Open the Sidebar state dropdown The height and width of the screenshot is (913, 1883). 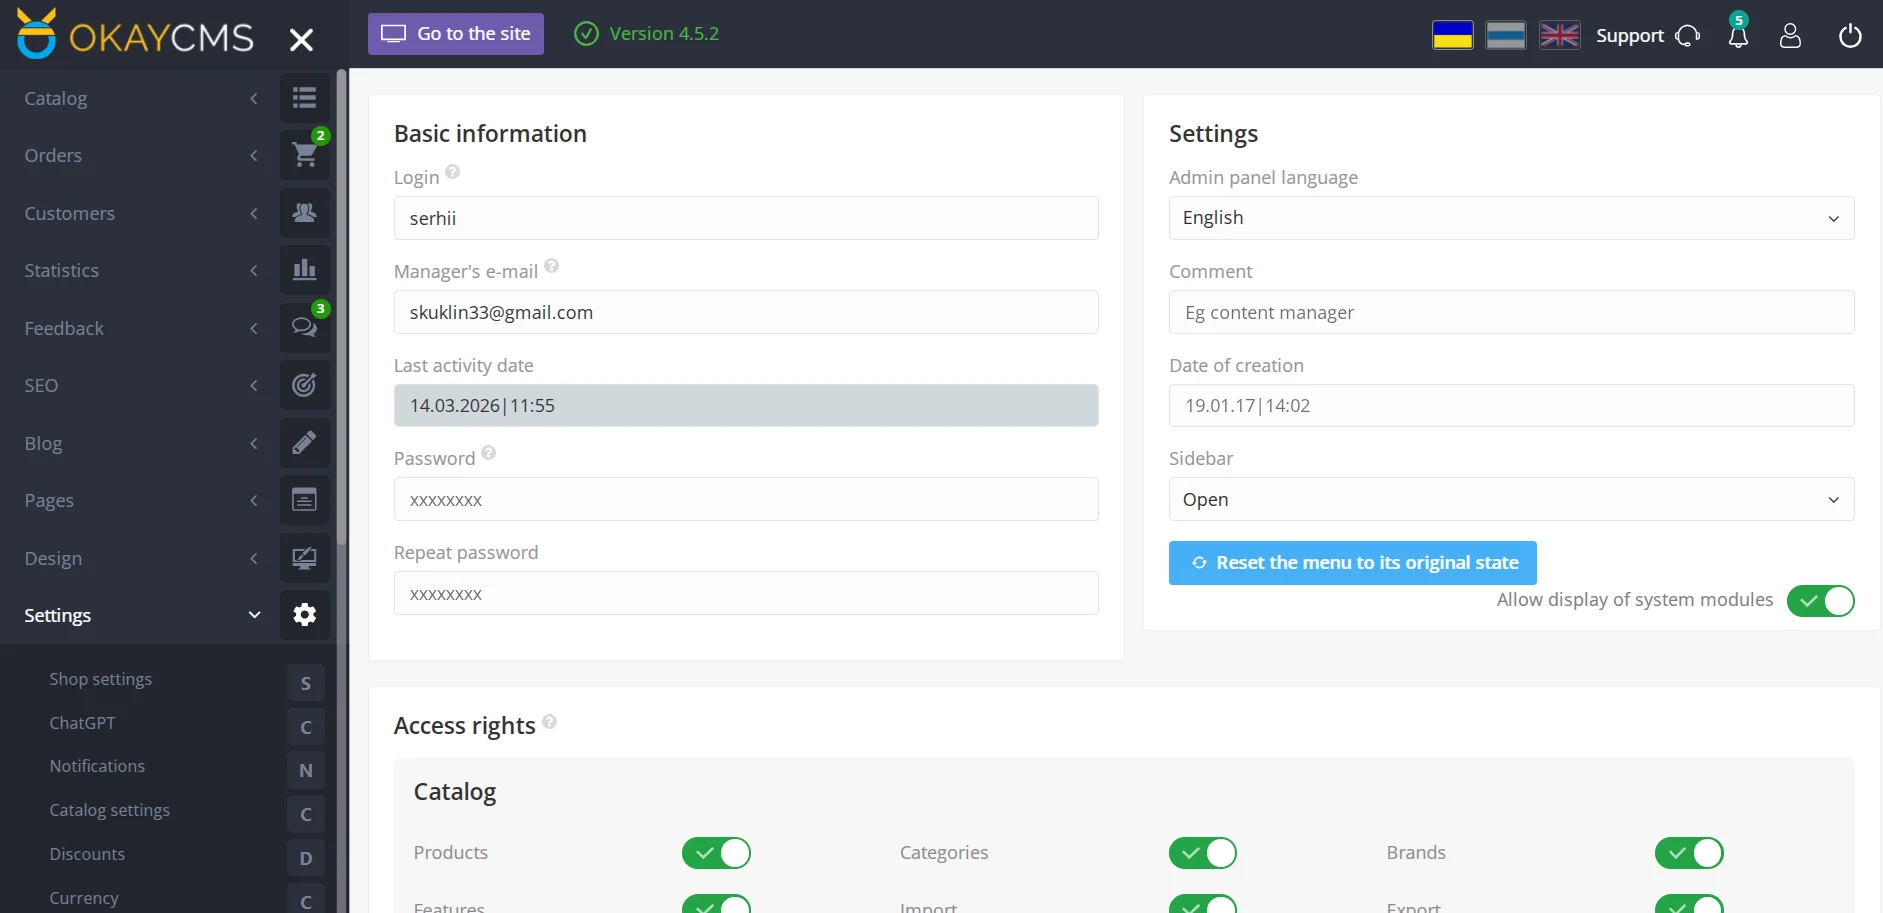1510,499
